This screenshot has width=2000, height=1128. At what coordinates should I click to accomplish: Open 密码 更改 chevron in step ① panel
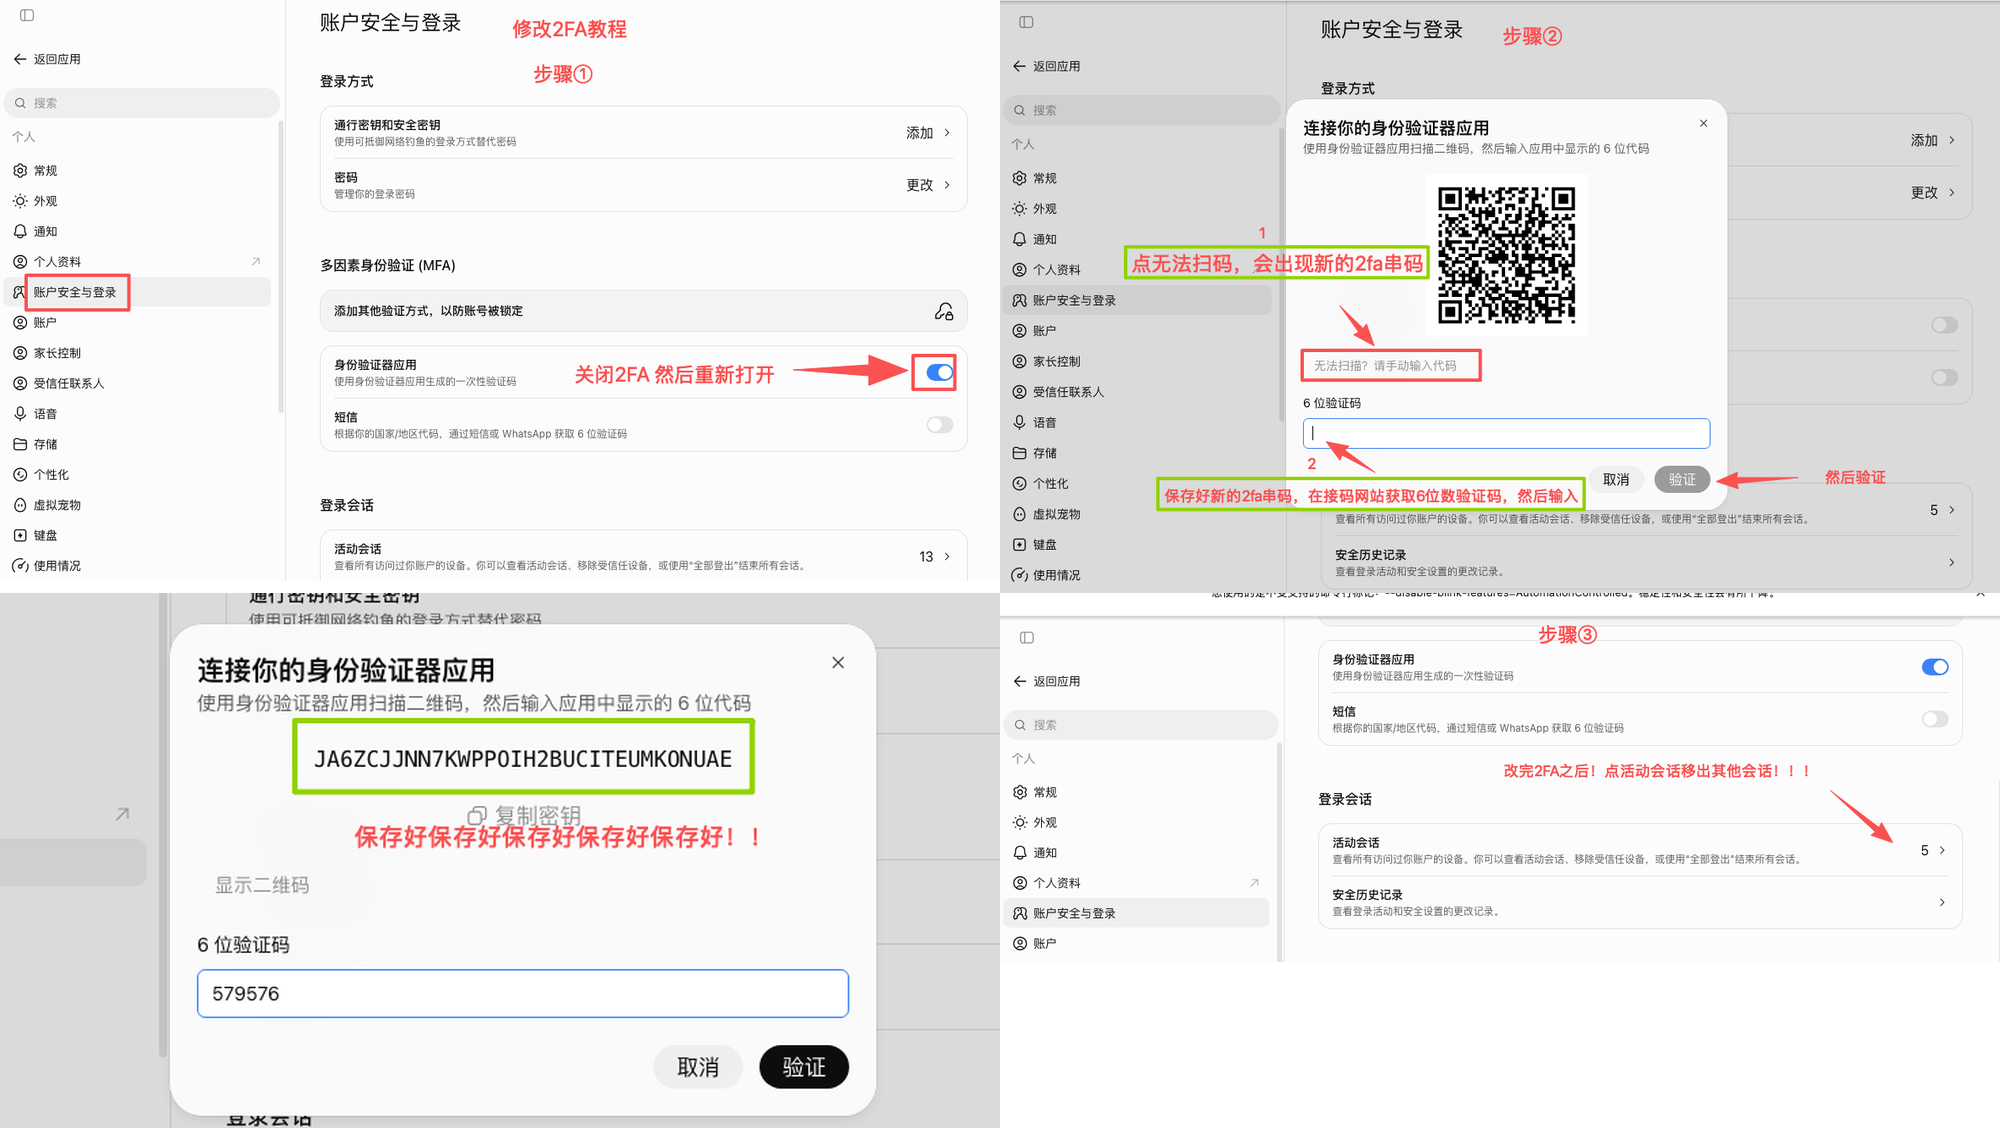[x=947, y=185]
